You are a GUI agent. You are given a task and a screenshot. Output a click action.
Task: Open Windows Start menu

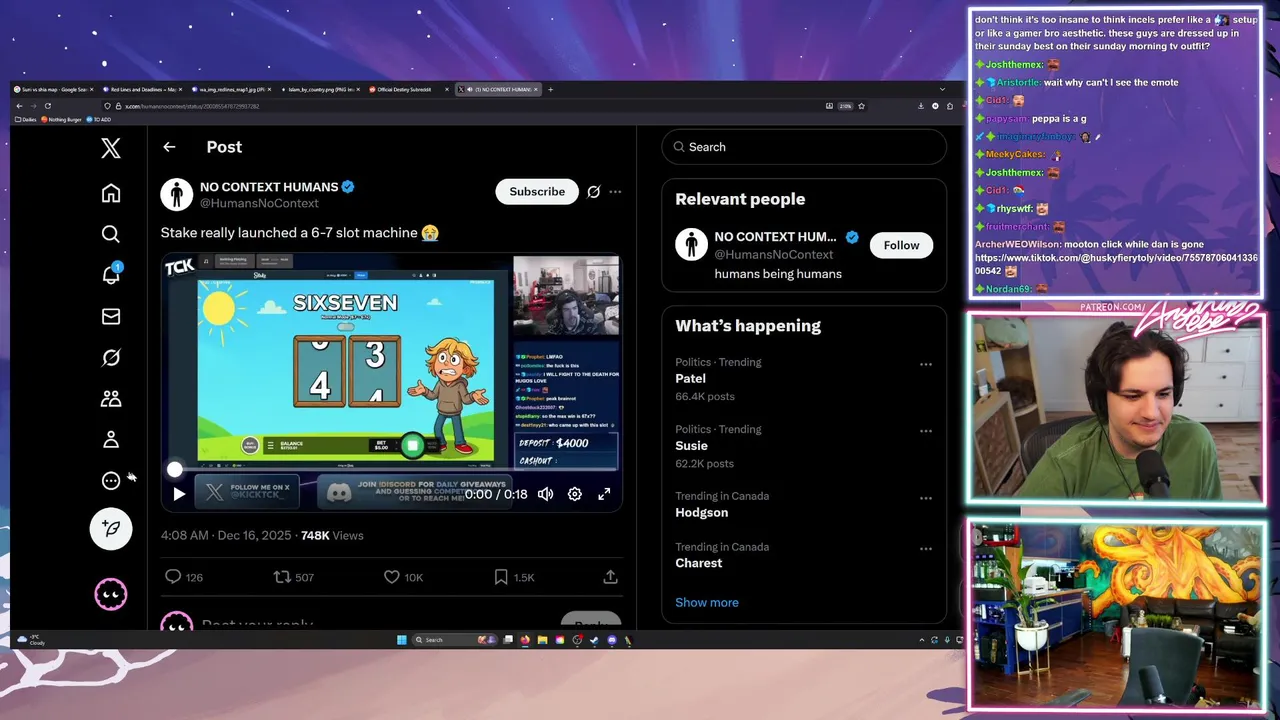(x=402, y=639)
